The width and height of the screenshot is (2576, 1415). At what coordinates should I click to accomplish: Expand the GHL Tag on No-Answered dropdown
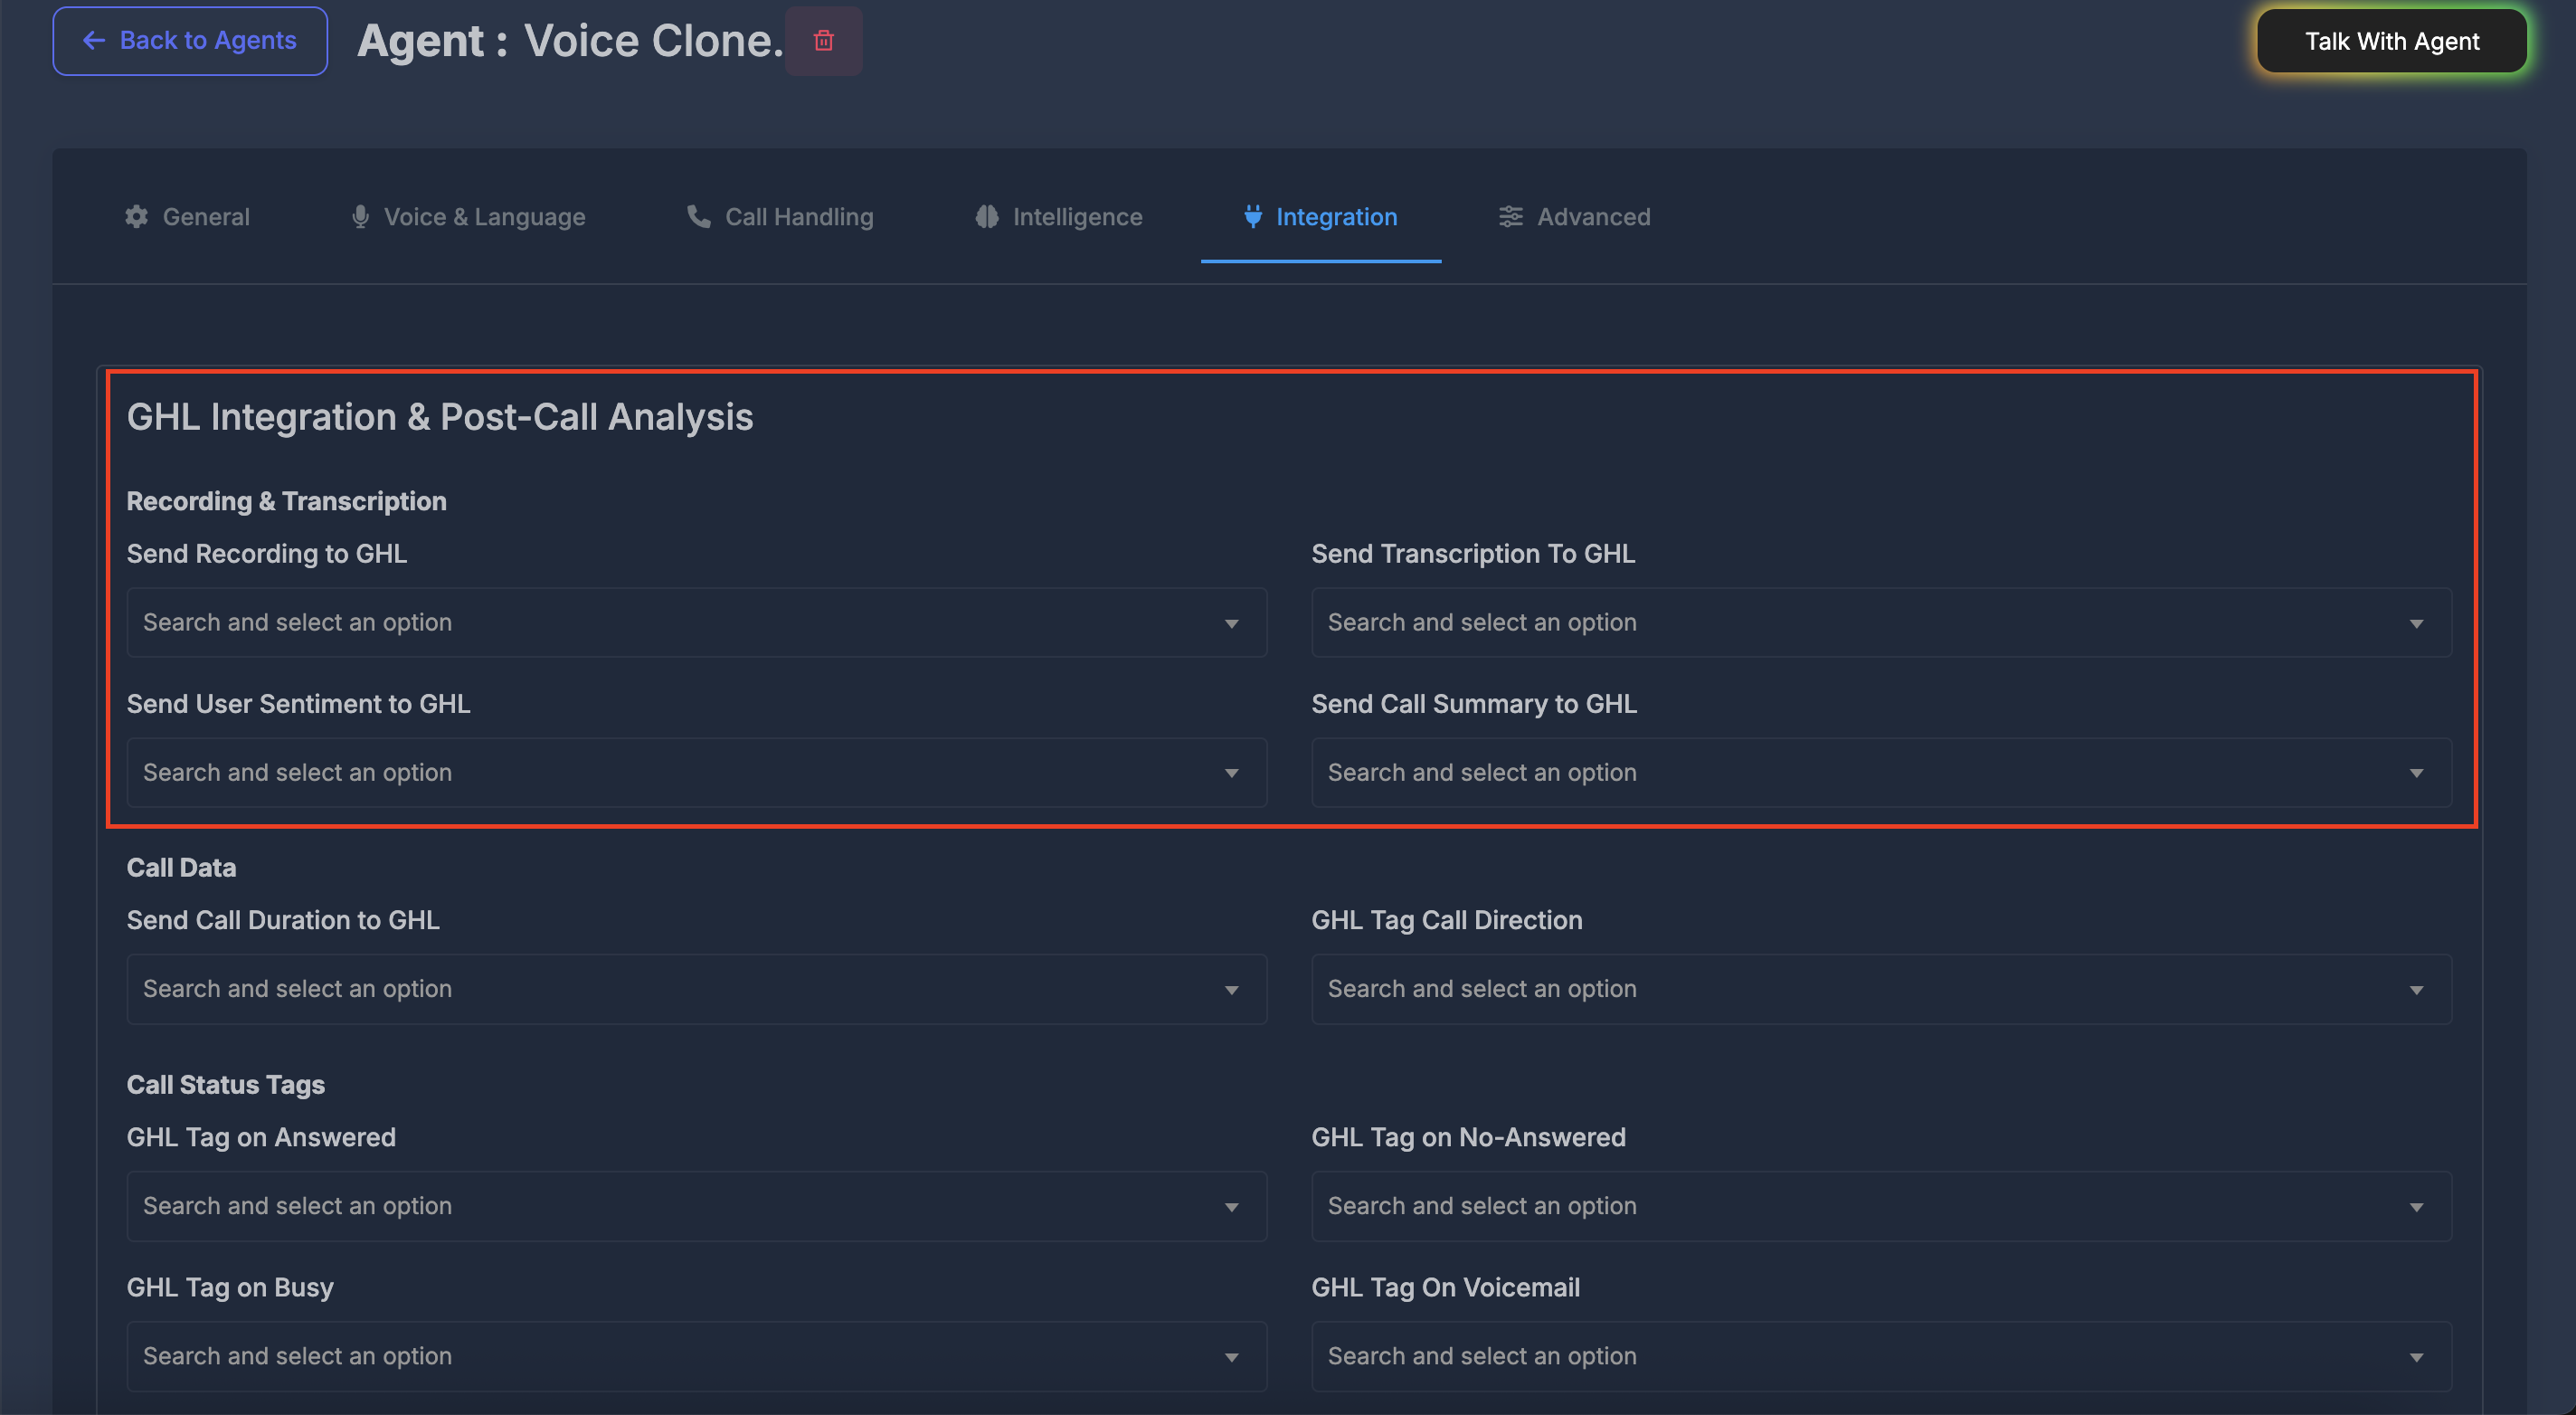pos(2415,1207)
